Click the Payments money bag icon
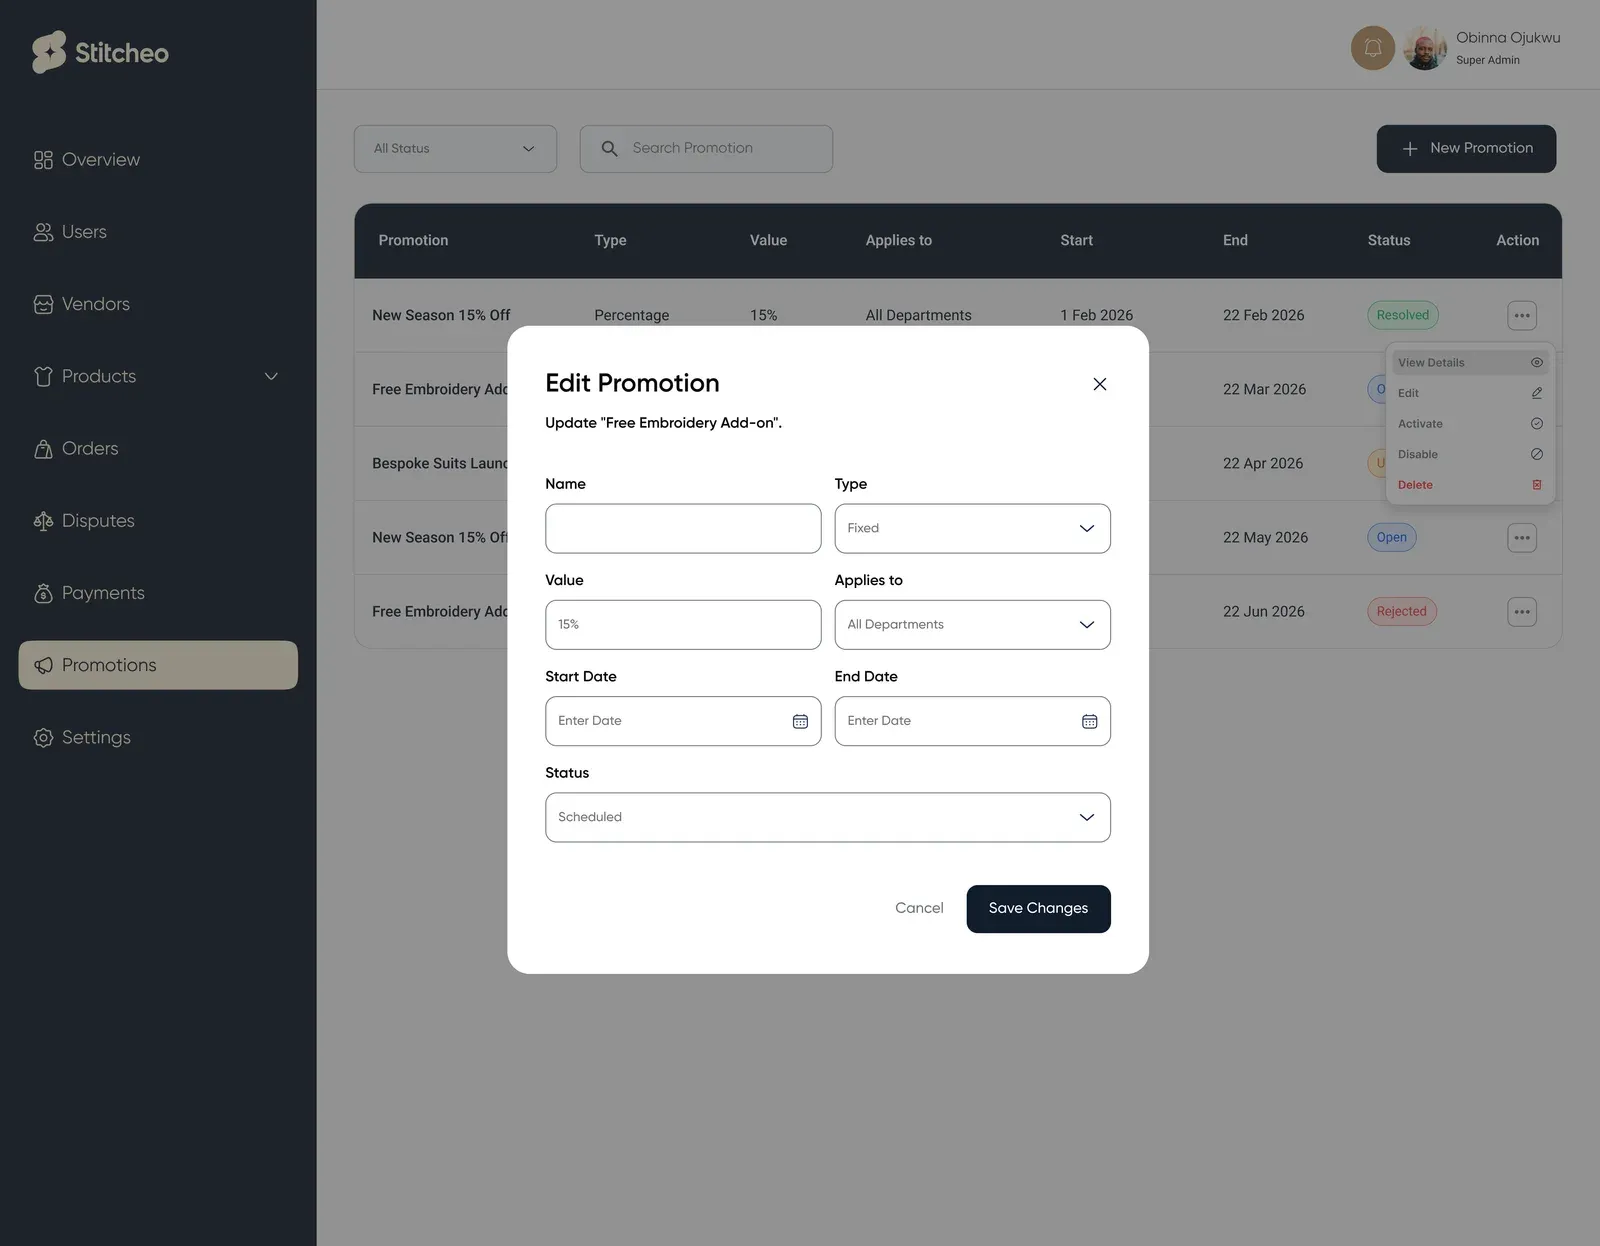 pos(43,593)
